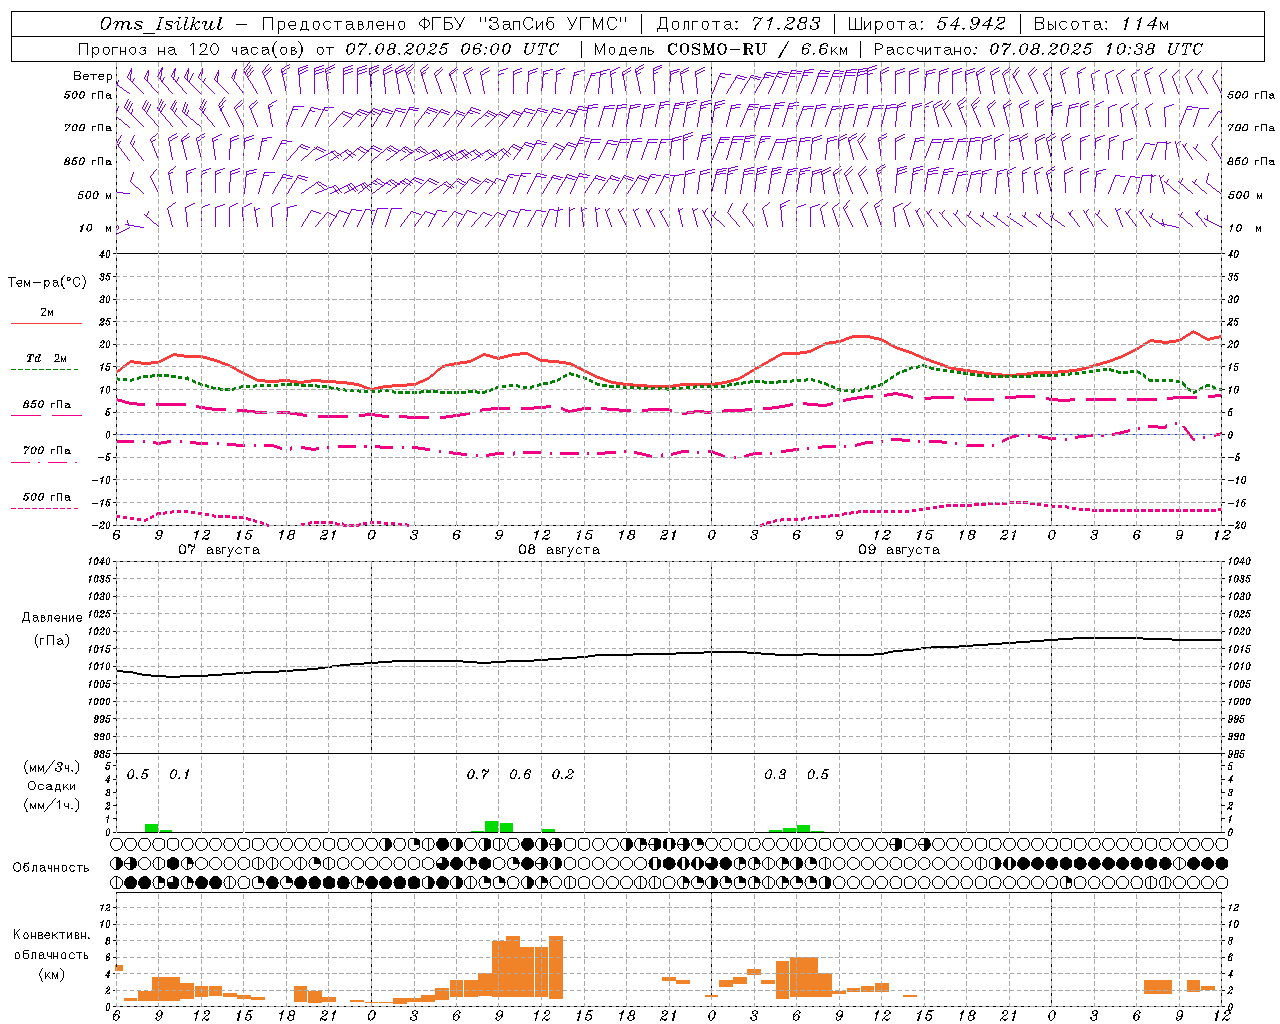Click the green precipitation bar below value 0.7
This screenshot has height=1024, width=1280.
coord(492,827)
